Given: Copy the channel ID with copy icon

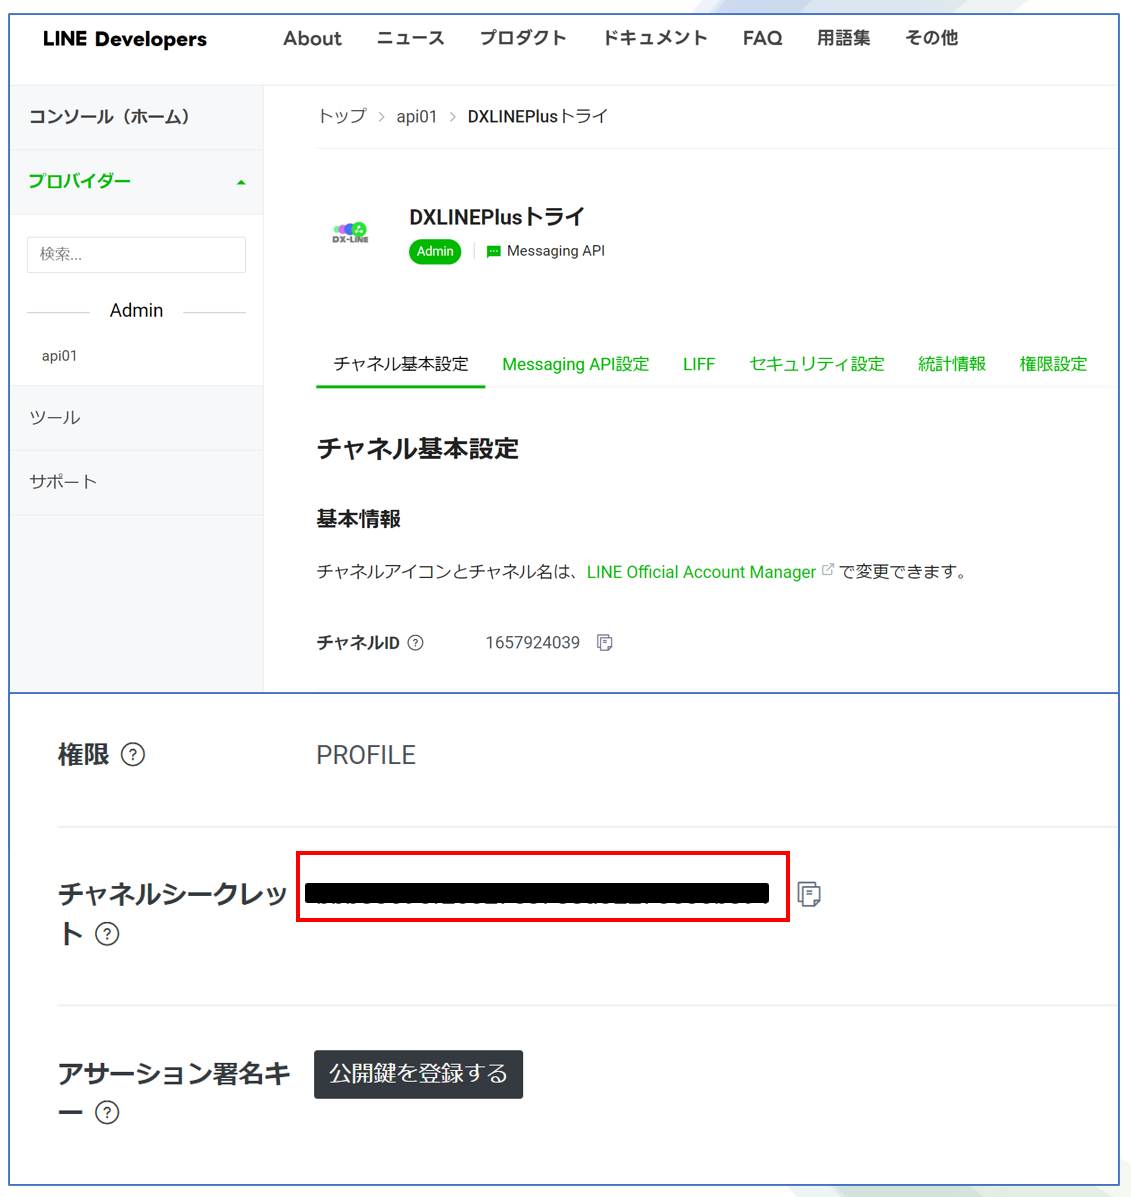Looking at the screenshot, I should (x=604, y=642).
